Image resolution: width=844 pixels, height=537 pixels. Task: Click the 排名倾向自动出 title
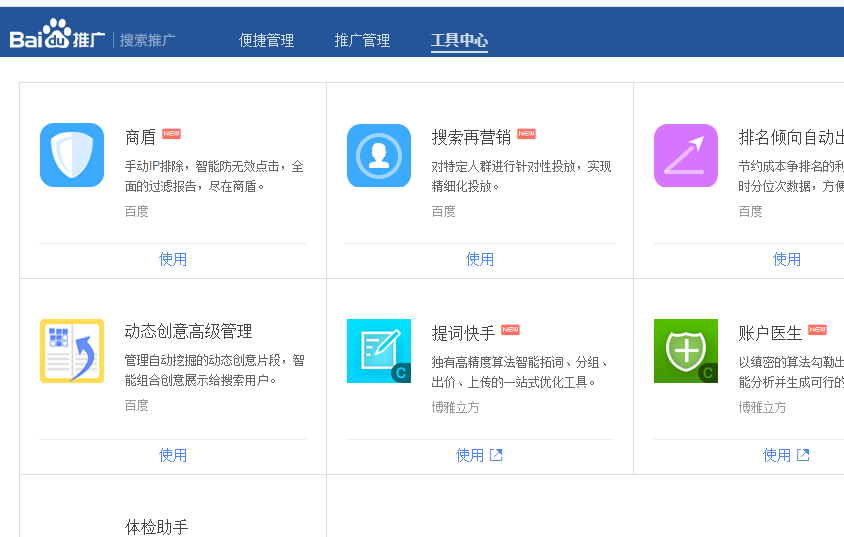(x=791, y=137)
